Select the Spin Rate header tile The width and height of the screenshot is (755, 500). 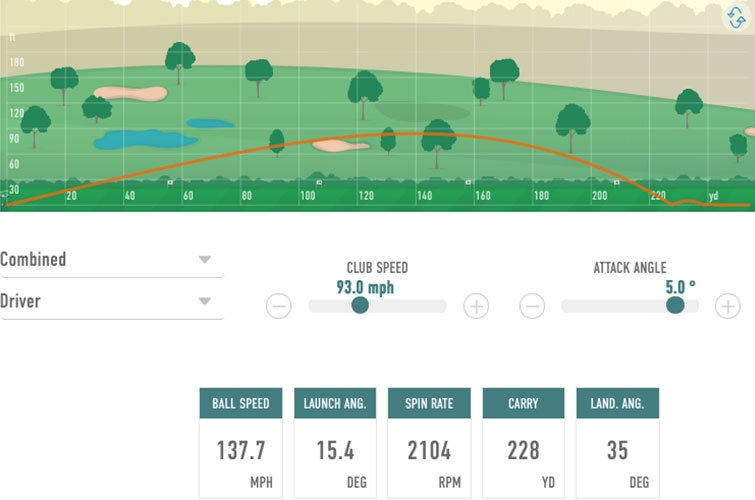429,403
